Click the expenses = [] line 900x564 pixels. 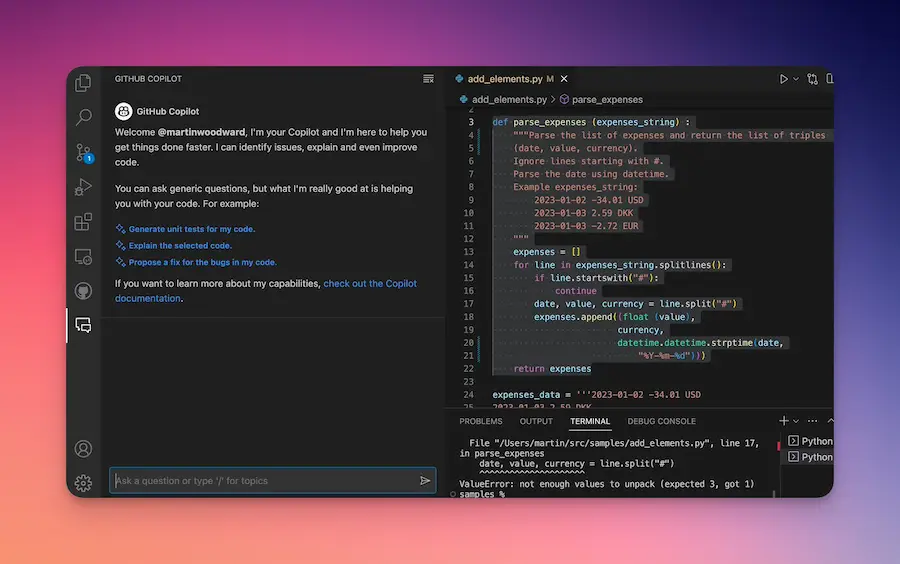(547, 252)
